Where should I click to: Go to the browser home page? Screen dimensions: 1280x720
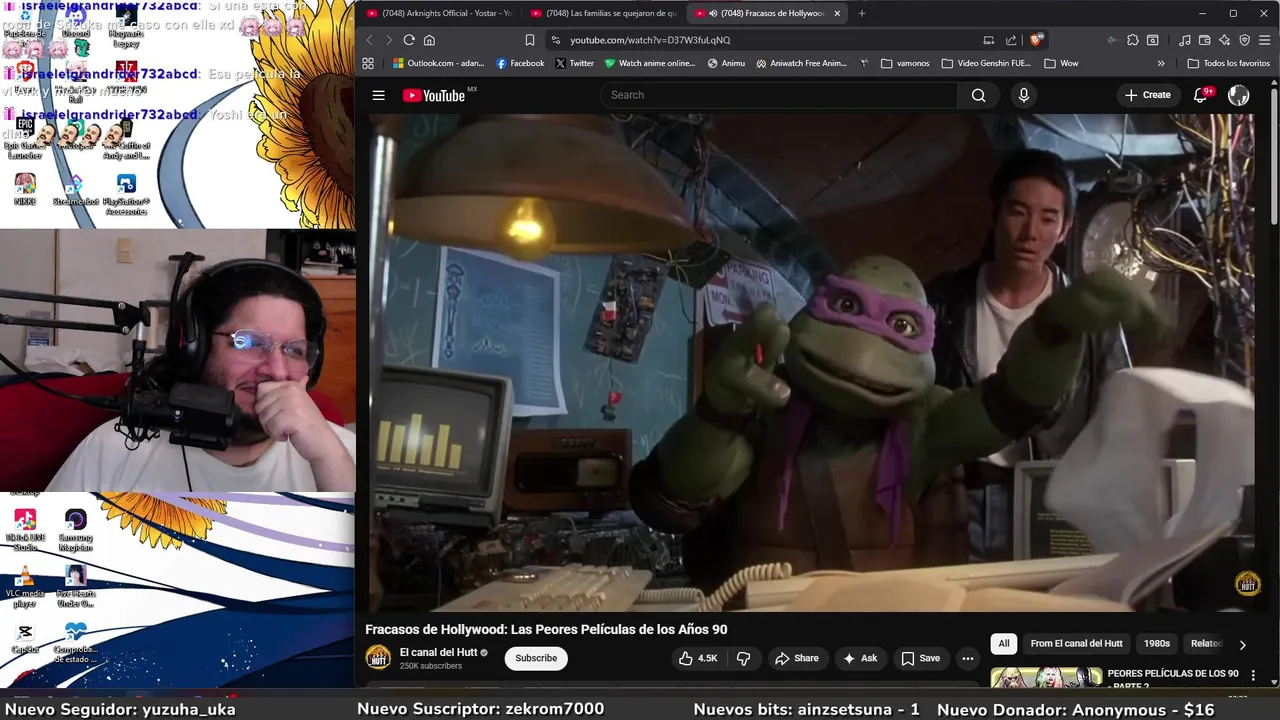click(429, 40)
